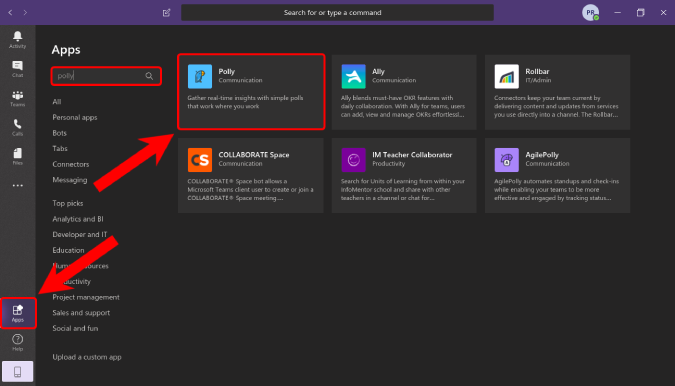
Task: Click the mobile device download icon
Action: point(17,371)
